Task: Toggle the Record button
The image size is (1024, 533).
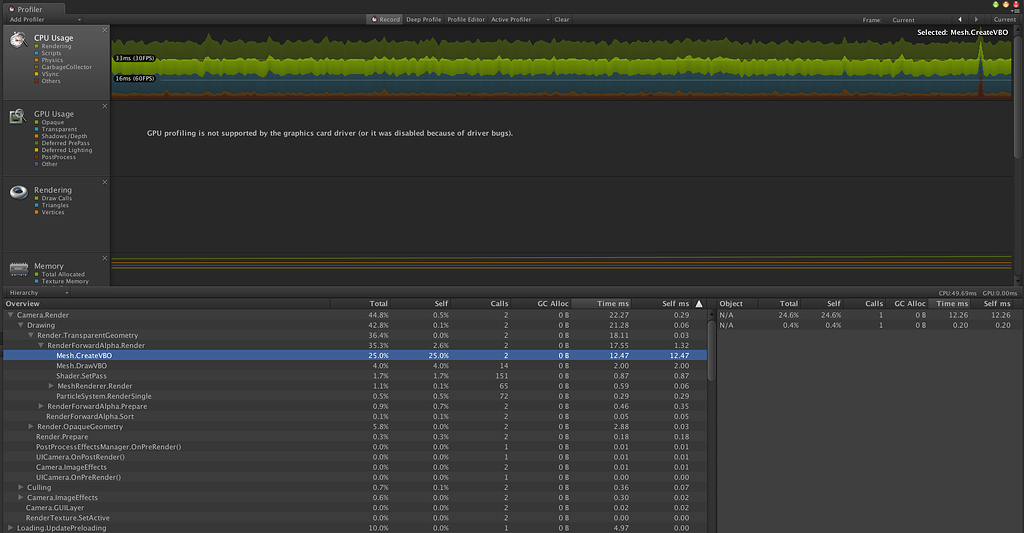Action: [385, 20]
